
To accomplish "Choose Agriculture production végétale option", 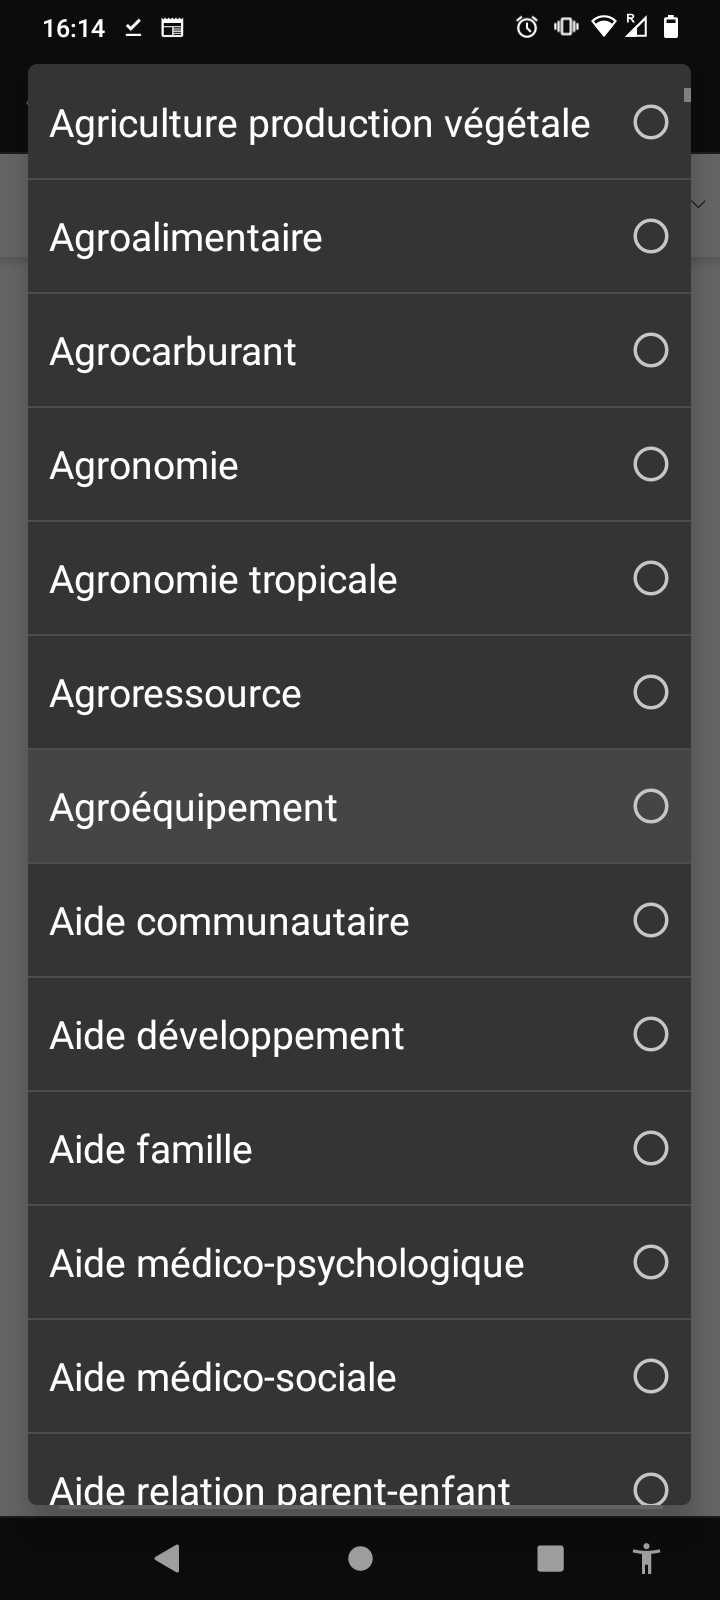I will tap(320, 124).
